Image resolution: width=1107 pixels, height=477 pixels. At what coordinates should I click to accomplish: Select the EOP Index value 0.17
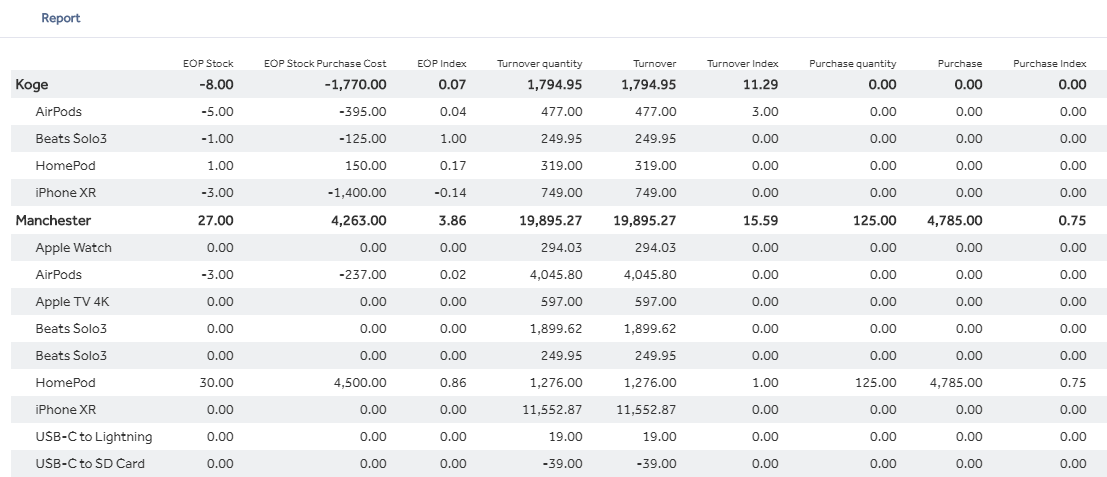tap(453, 166)
